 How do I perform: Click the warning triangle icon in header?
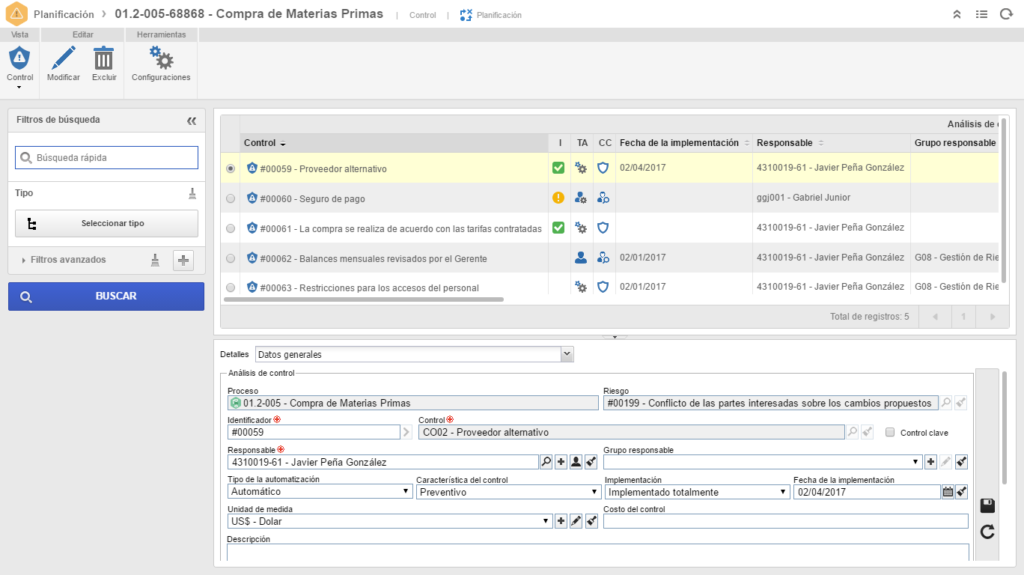[16, 13]
